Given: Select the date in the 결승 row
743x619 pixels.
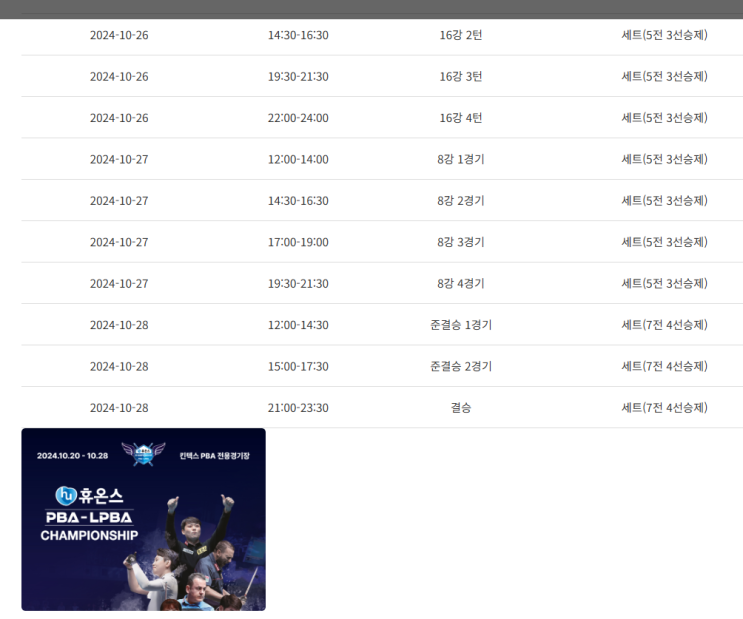Looking at the screenshot, I should [119, 408].
